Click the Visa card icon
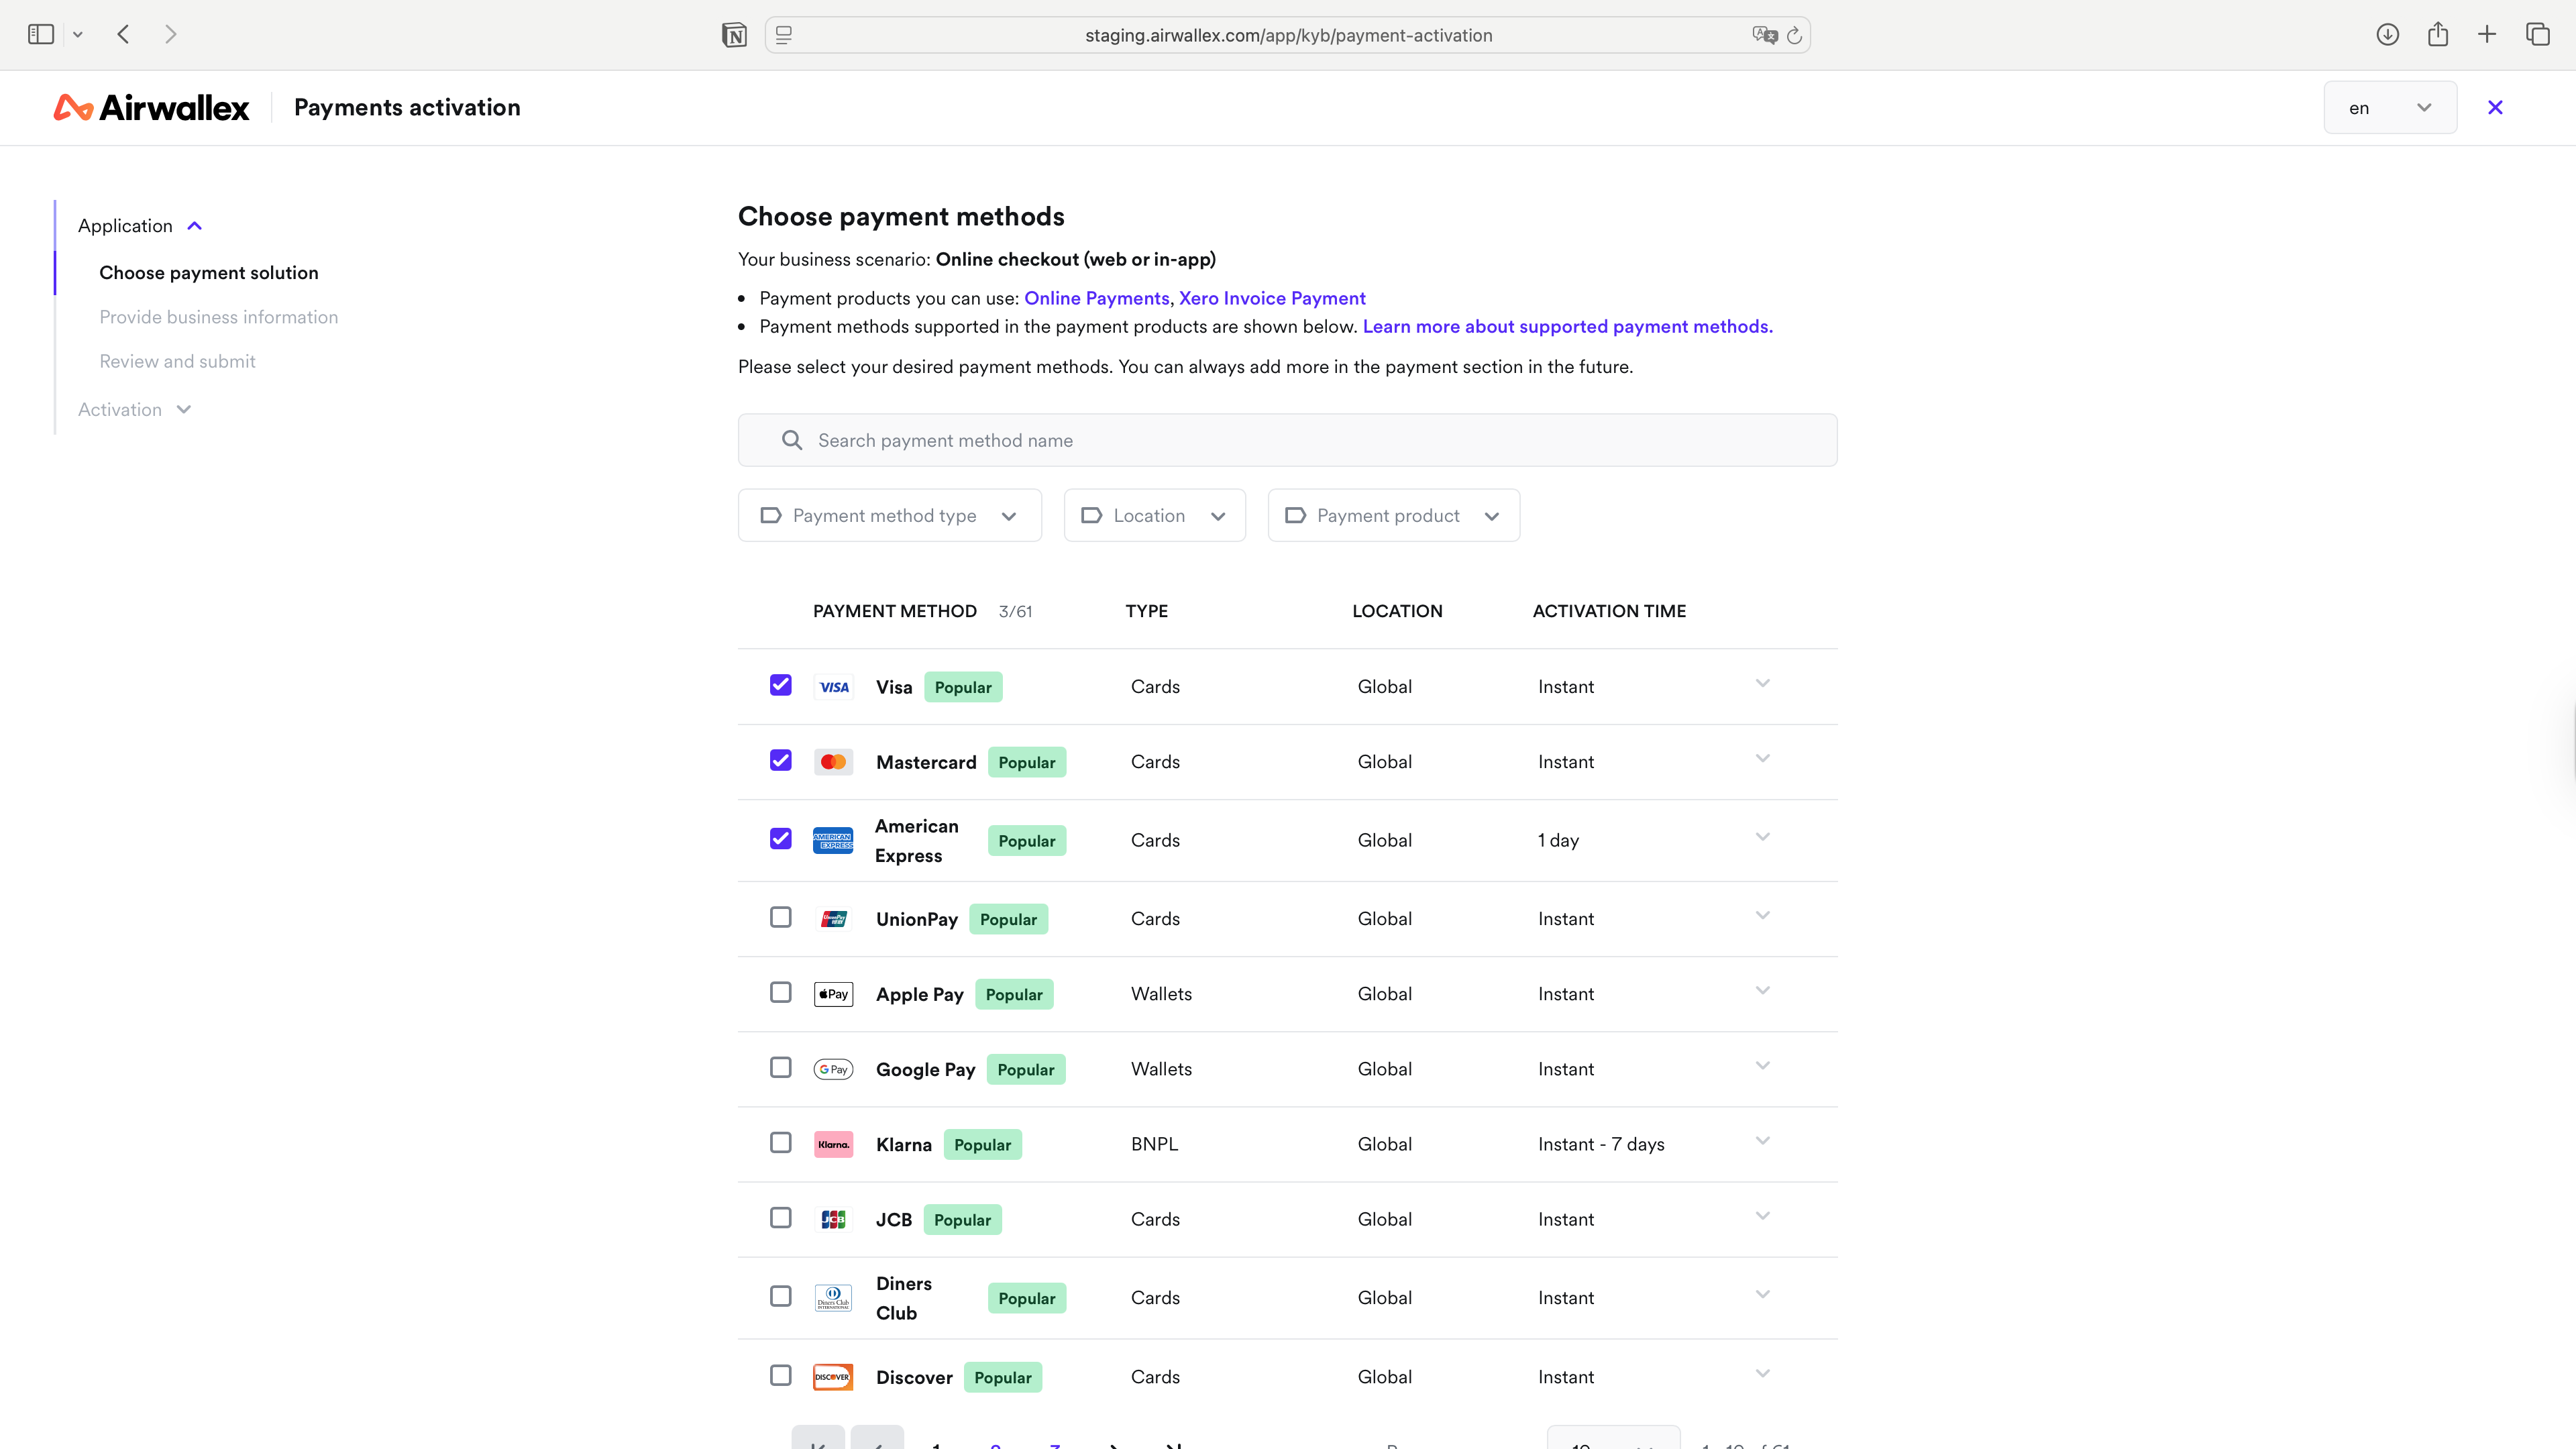Image resolution: width=2576 pixels, height=1449 pixels. [833, 686]
